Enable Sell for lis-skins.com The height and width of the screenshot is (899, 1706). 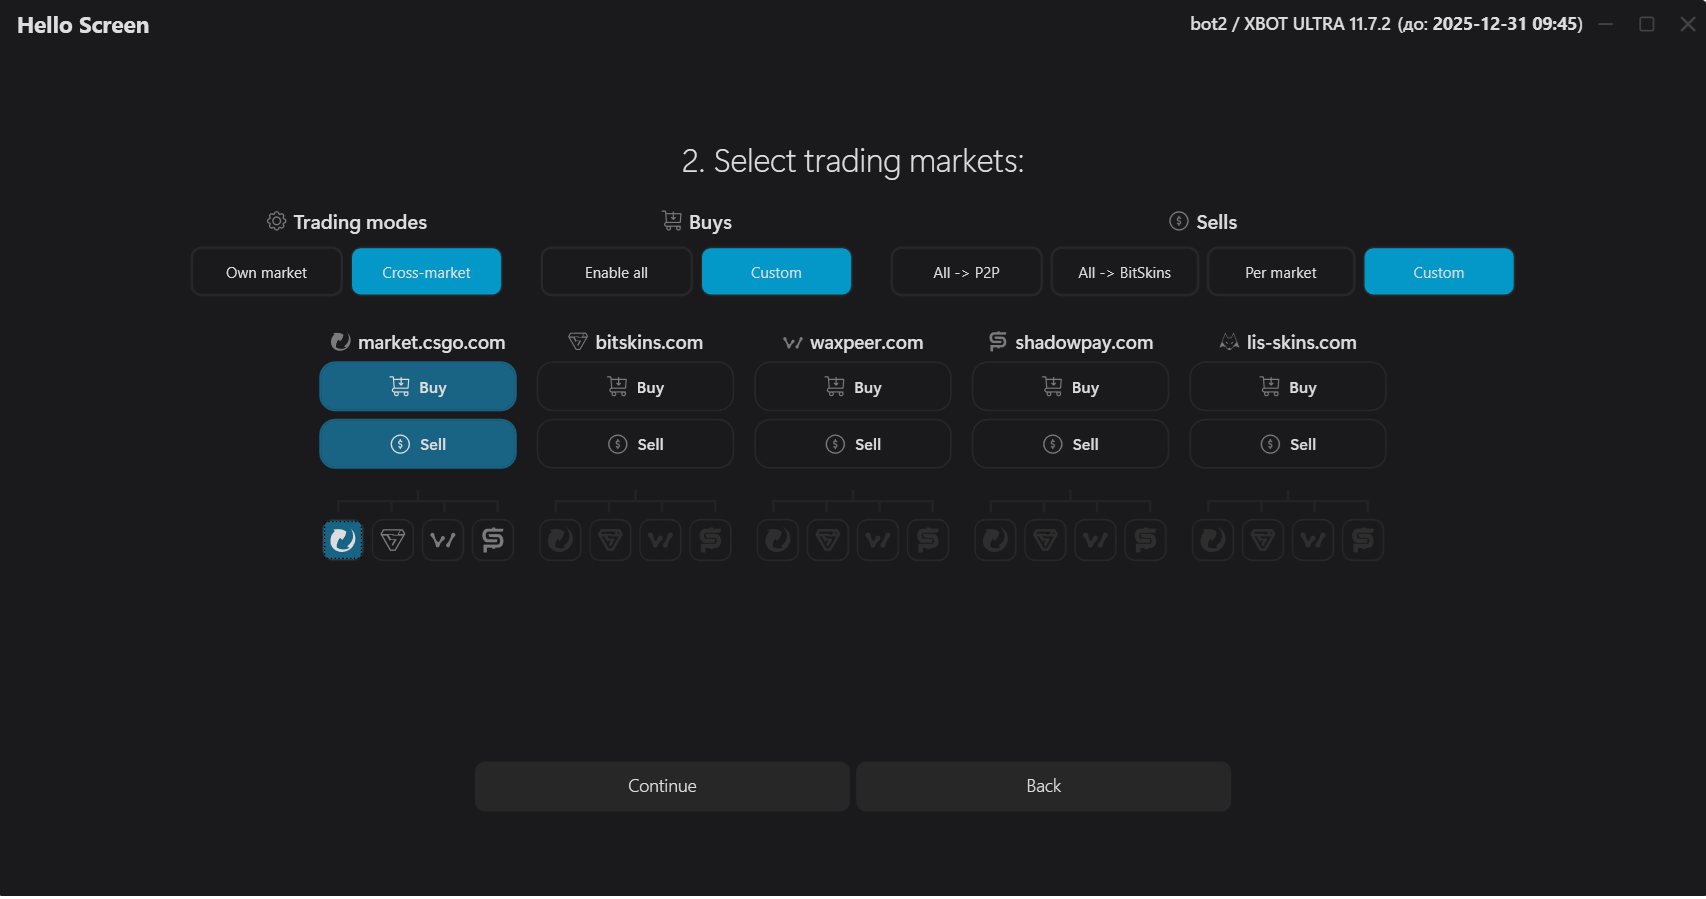(x=1287, y=444)
